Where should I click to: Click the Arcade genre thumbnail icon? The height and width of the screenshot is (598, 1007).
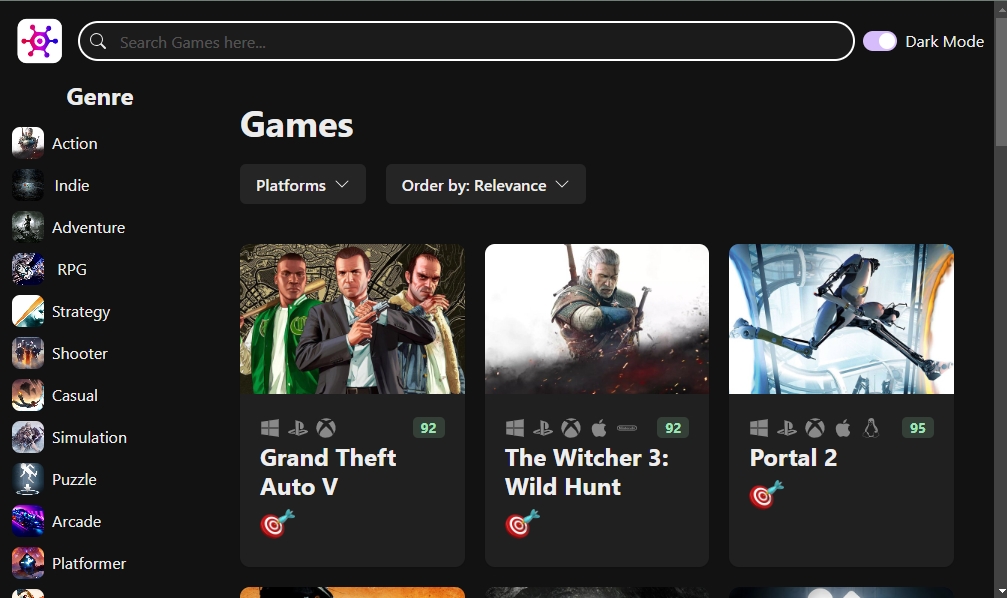(28, 522)
